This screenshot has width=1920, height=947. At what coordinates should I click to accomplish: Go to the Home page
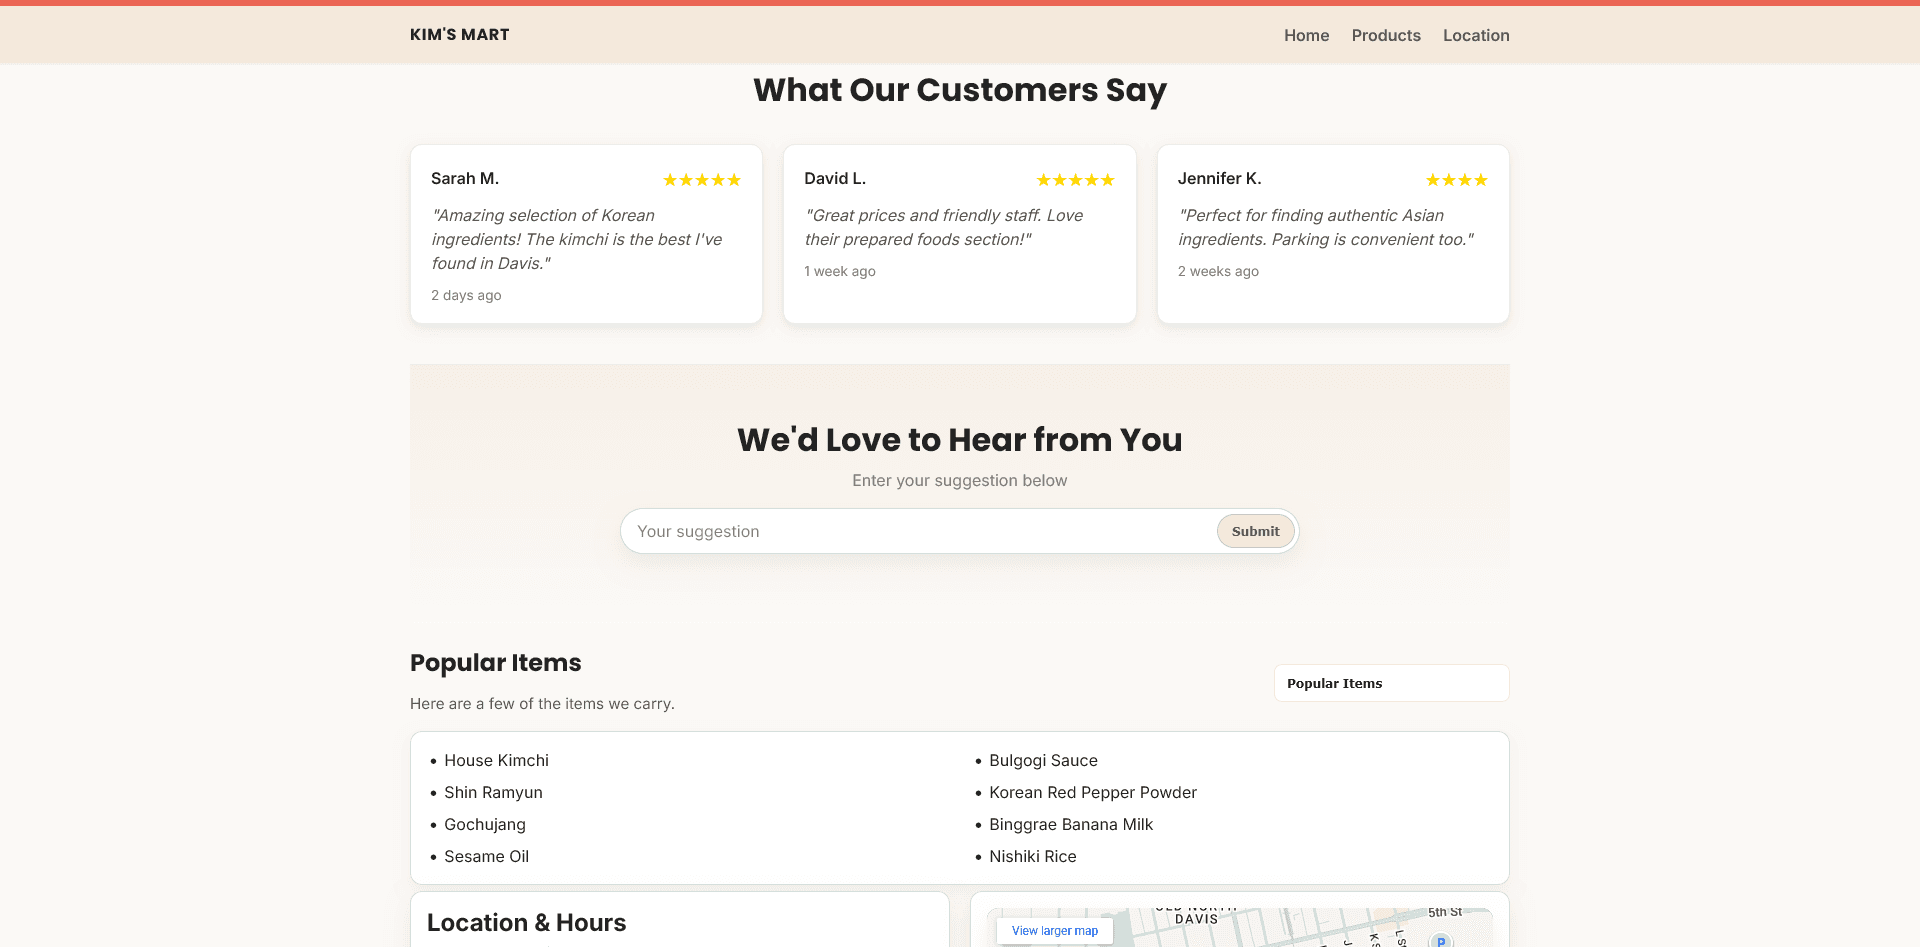click(x=1306, y=35)
